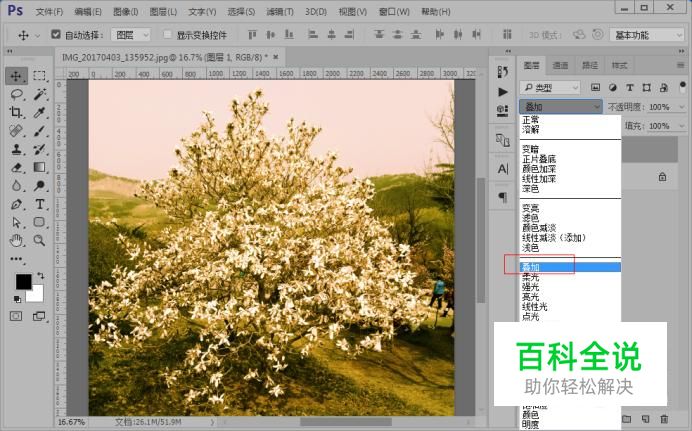The height and width of the screenshot is (431, 692).
Task: Select the Eraser tool
Action: tap(16, 167)
